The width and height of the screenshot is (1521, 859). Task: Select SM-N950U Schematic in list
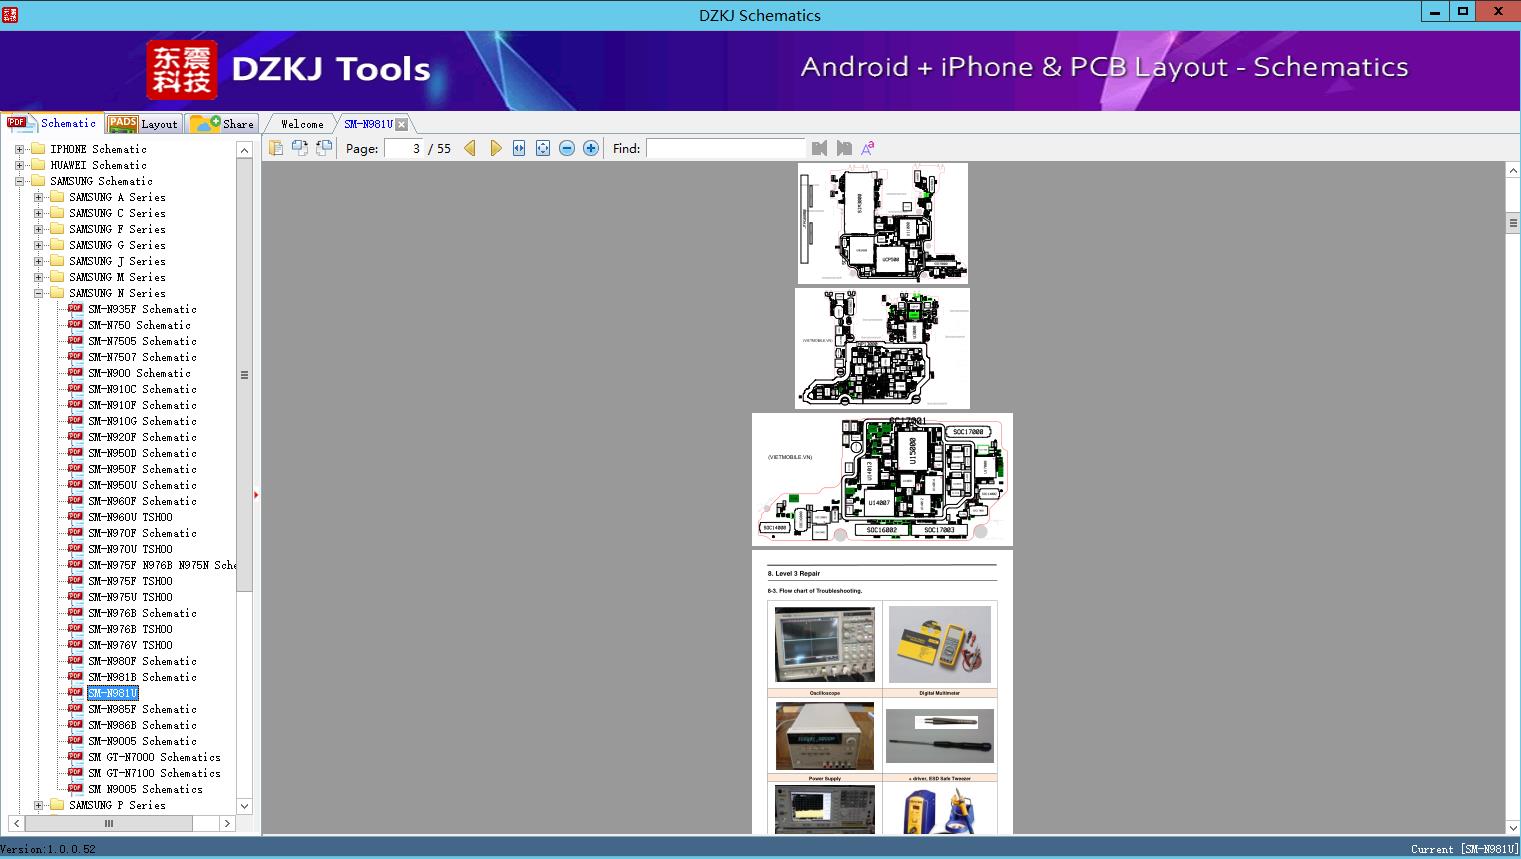(142, 485)
